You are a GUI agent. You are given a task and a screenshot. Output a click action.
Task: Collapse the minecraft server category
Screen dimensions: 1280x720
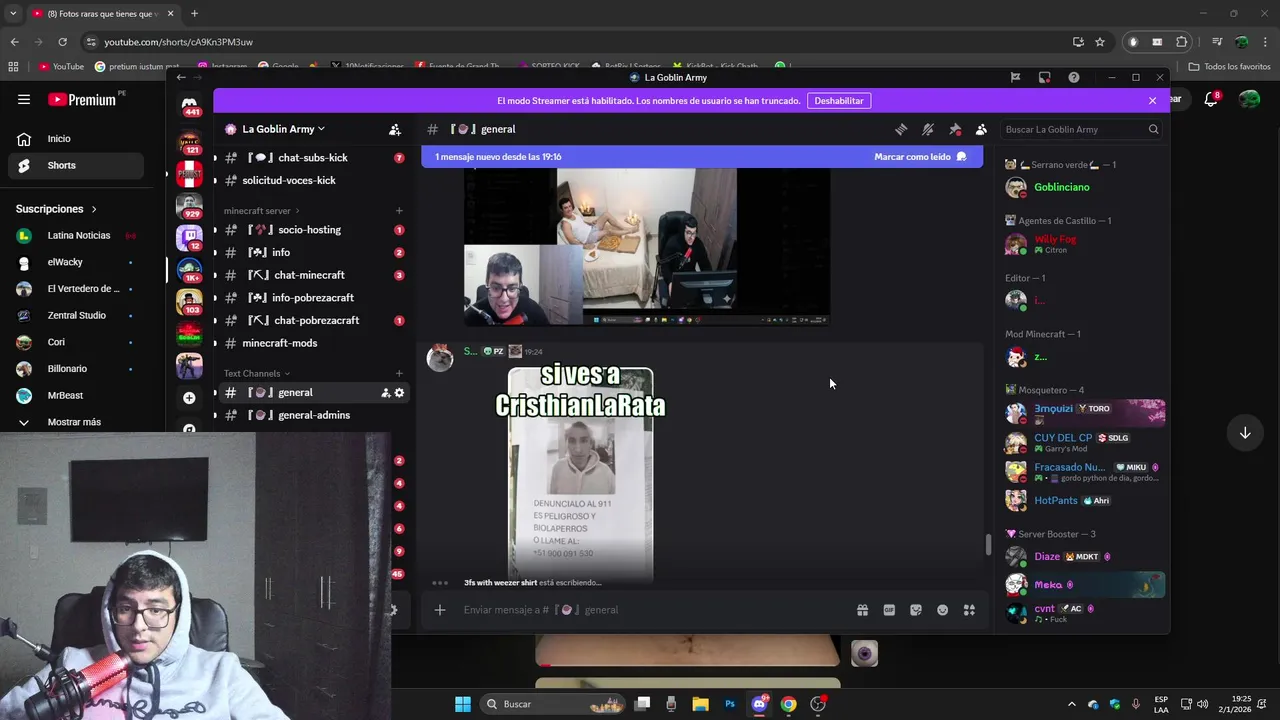tap(262, 211)
